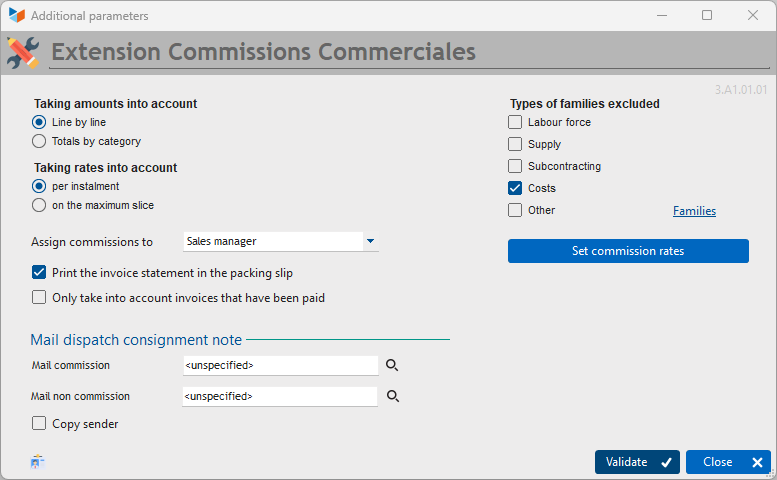The width and height of the screenshot is (777, 480).
Task: Click the small user icon at bottom left
Action: click(37, 462)
